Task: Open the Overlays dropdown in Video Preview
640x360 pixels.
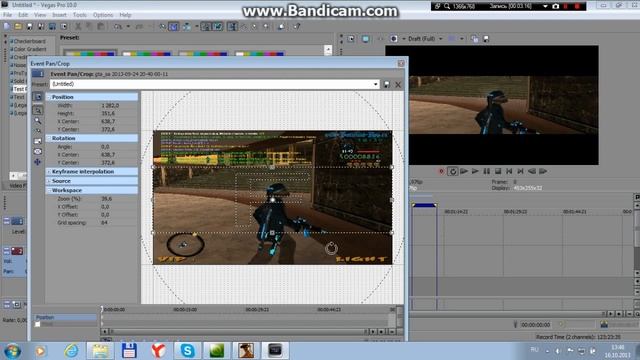Action: (x=462, y=39)
